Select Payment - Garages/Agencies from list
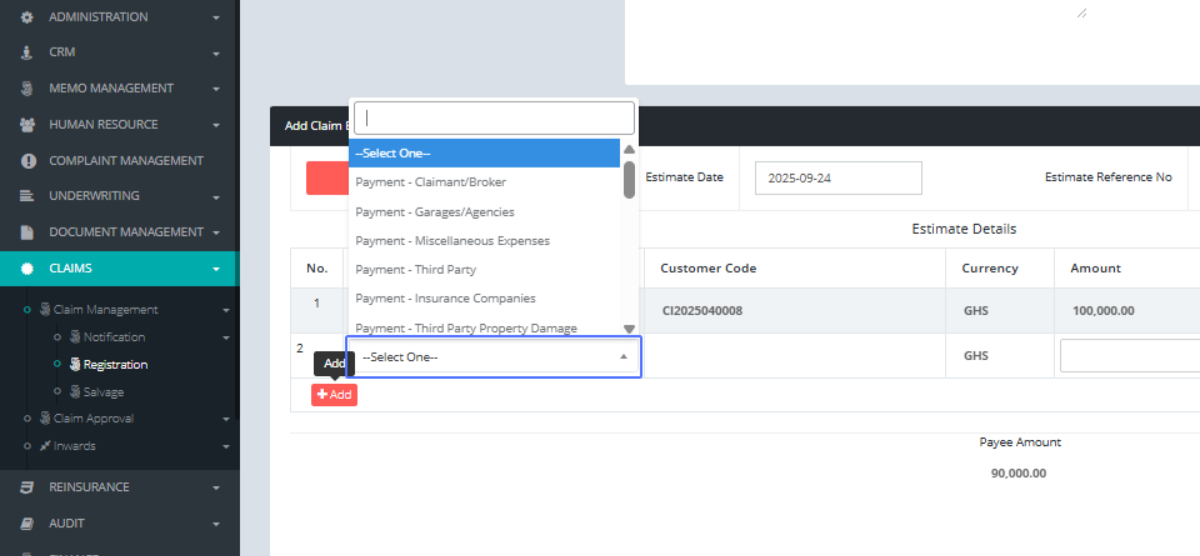Screen dimensions: 1200x556 click(x=435, y=212)
